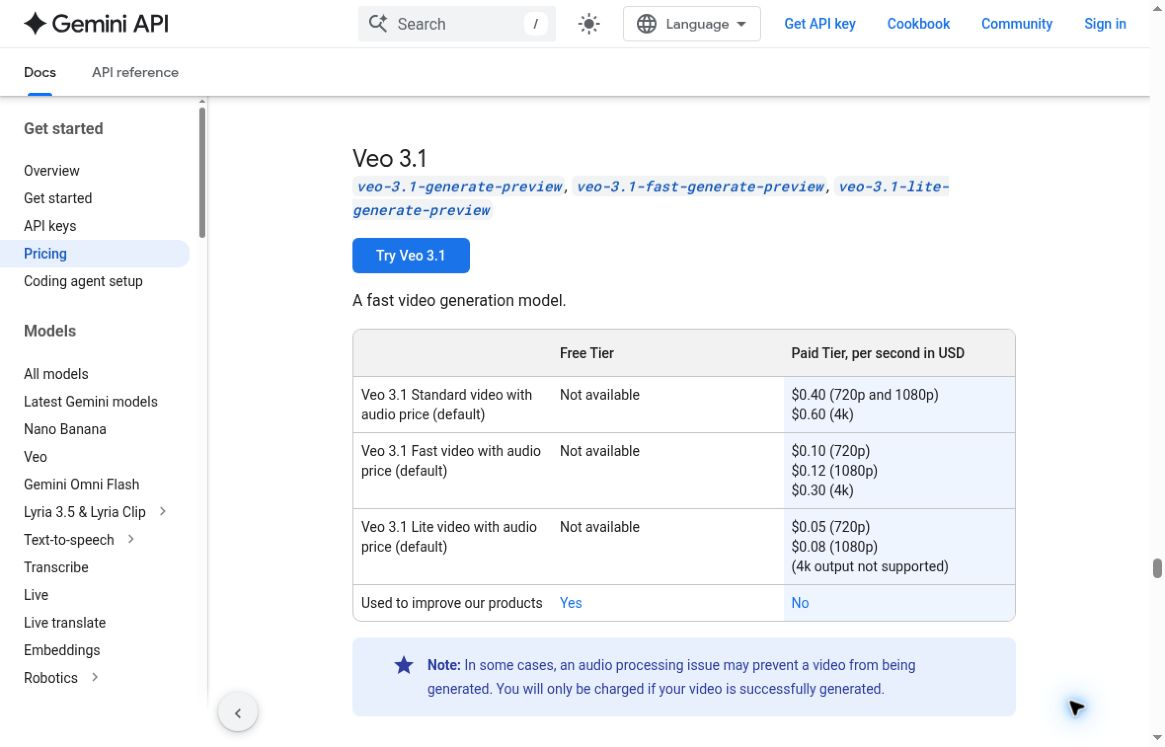
Task: Expand the Text-to-speech chevron
Action: (131, 539)
